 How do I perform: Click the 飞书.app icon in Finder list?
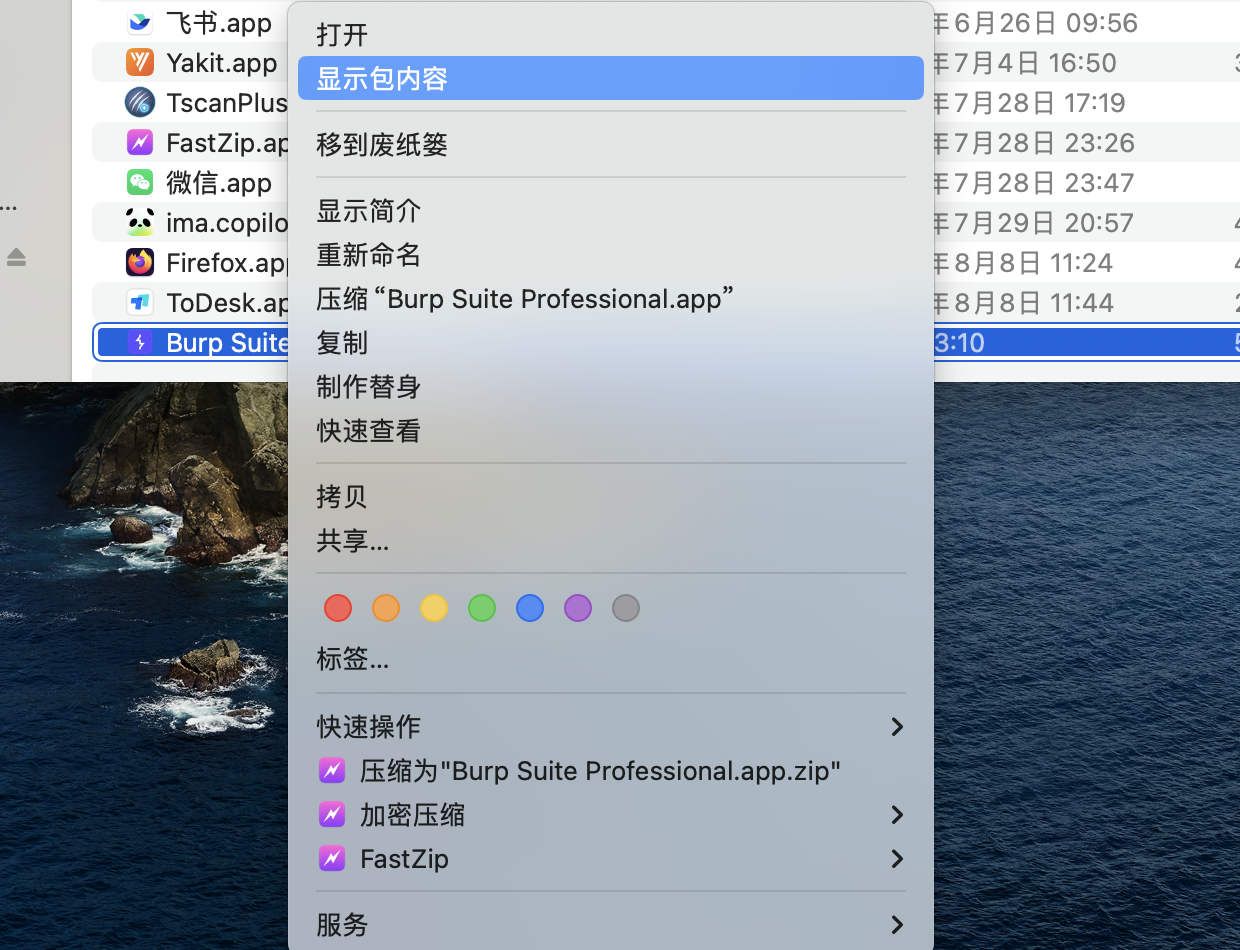coord(140,22)
